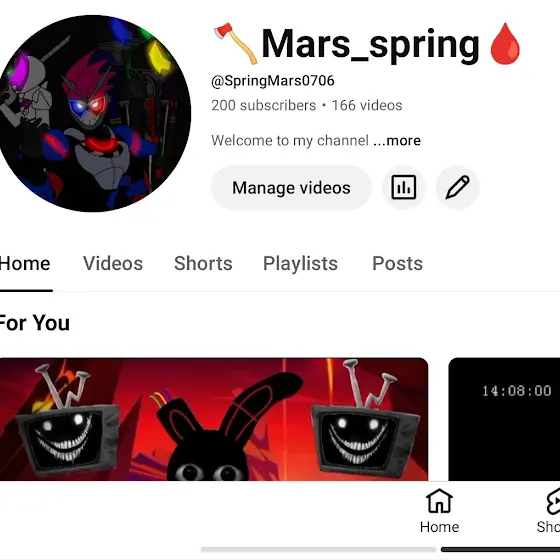Switch to the Videos tab
560x560 pixels.
point(113,264)
